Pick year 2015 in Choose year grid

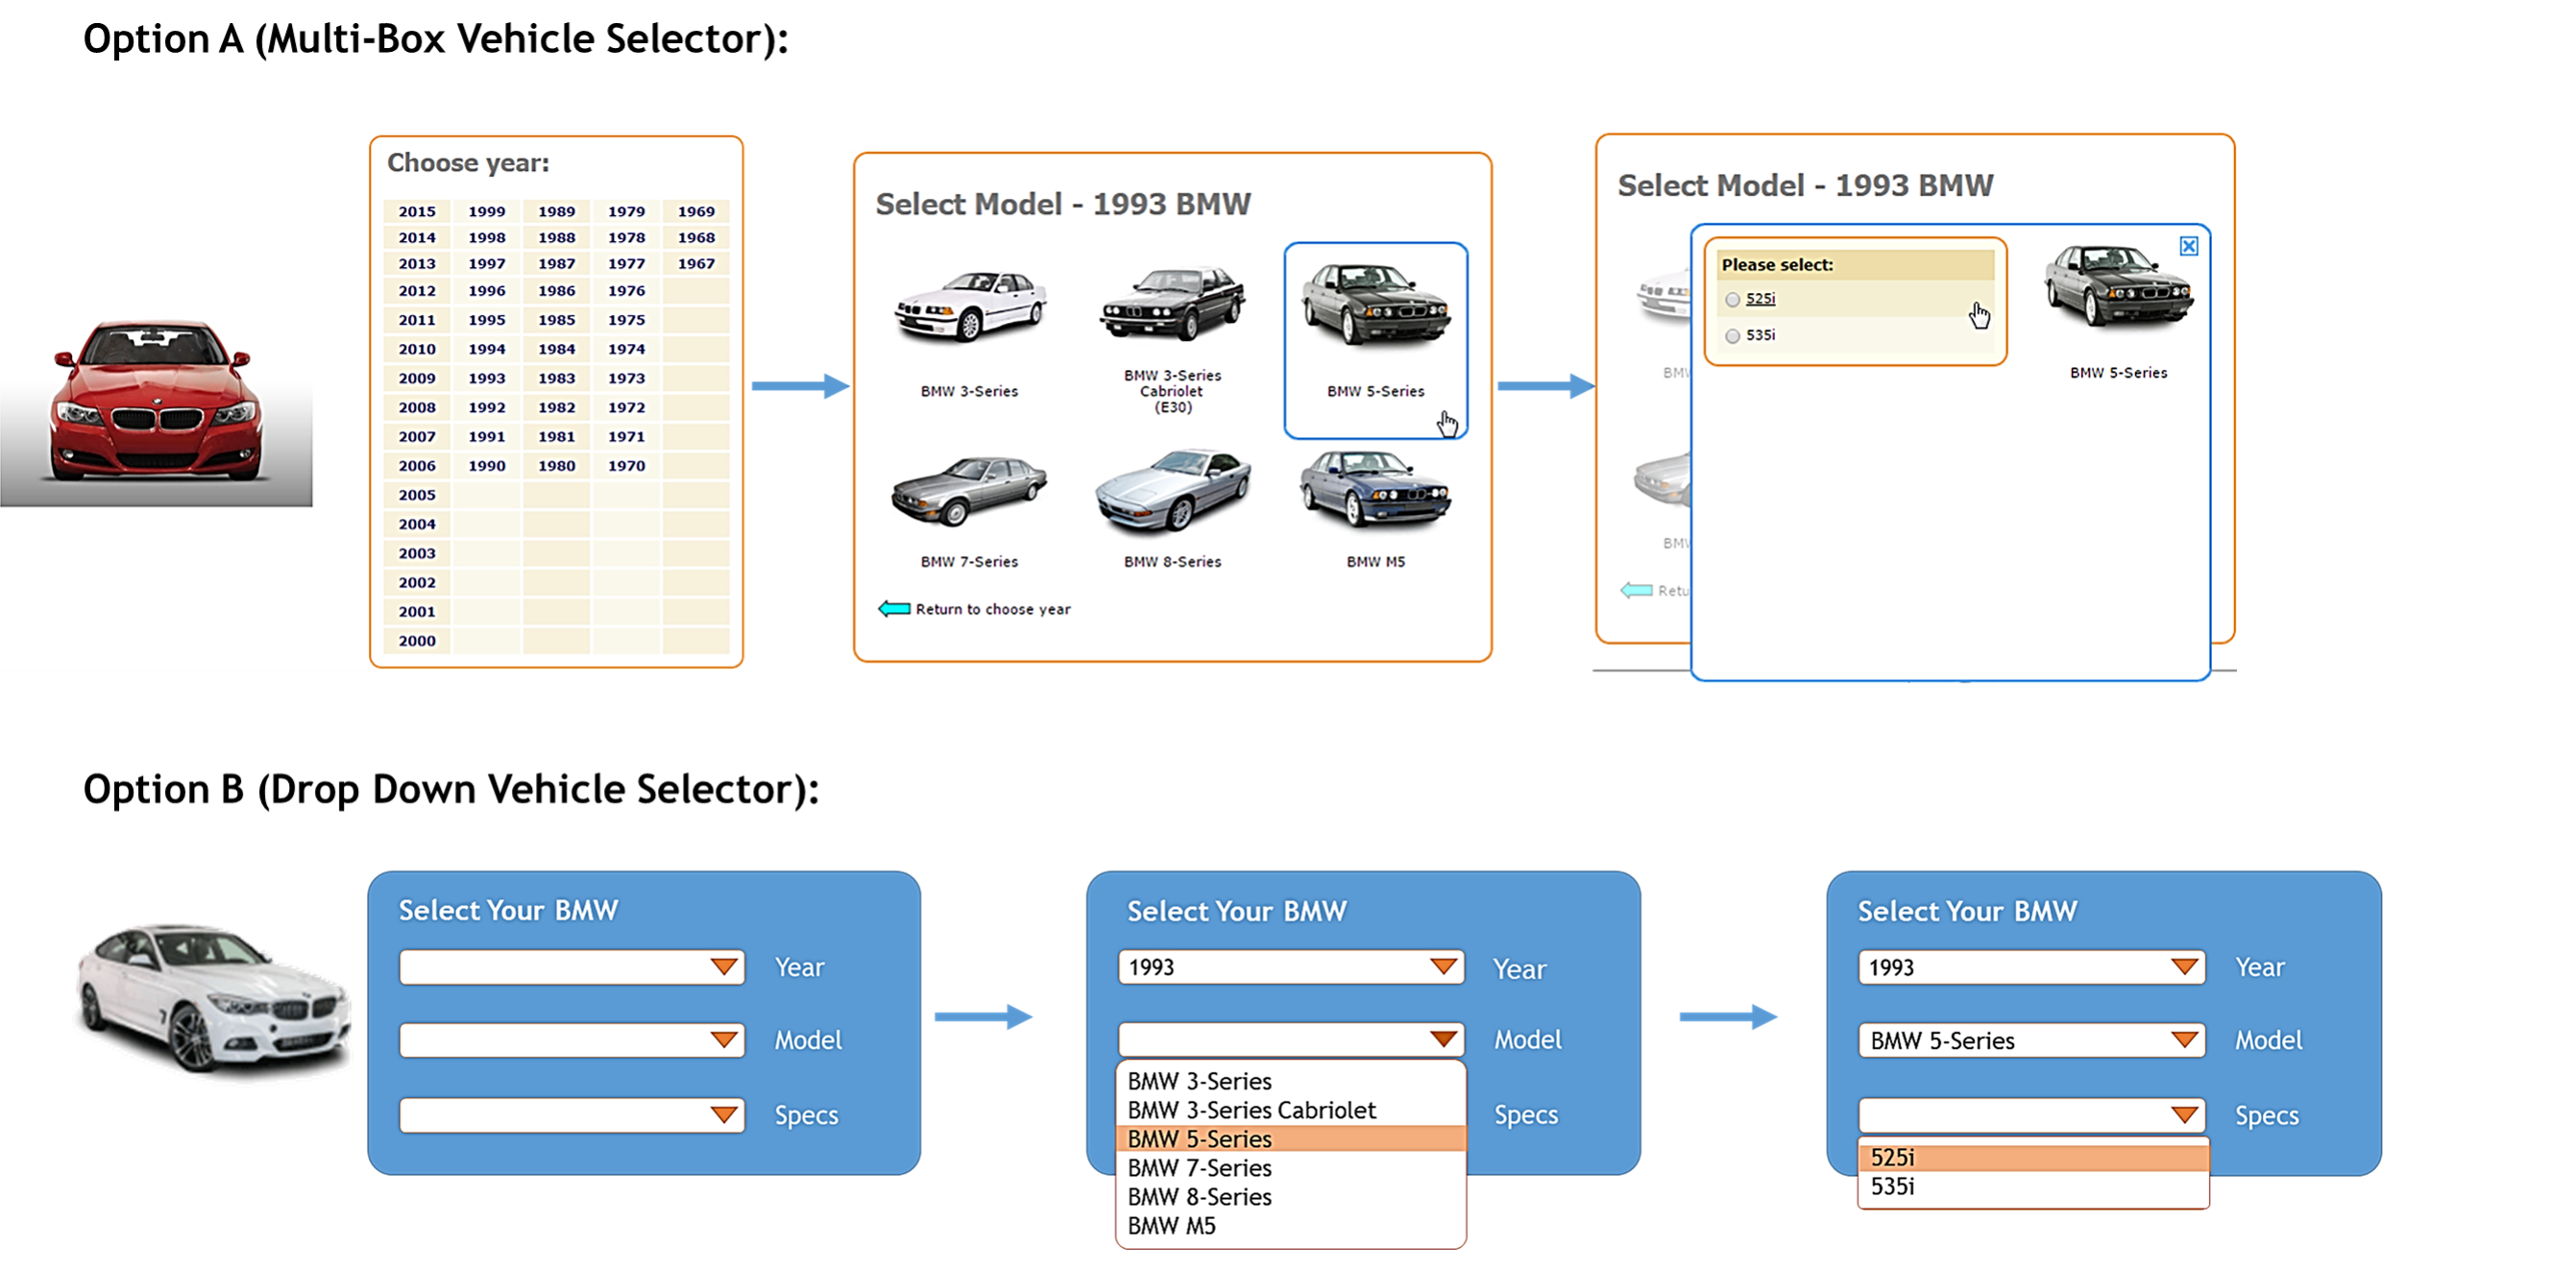point(417,211)
